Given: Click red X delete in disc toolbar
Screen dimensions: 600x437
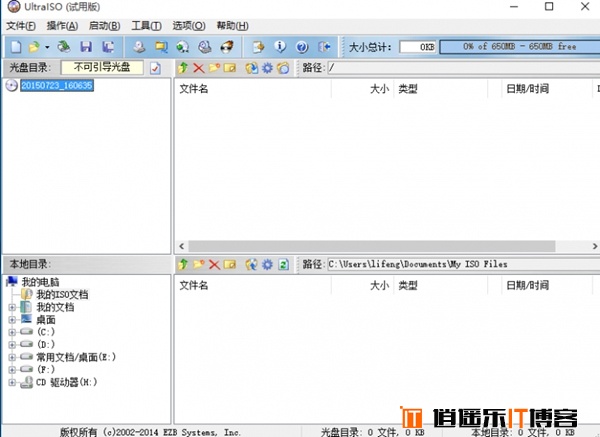Looking at the screenshot, I should pos(199,68).
